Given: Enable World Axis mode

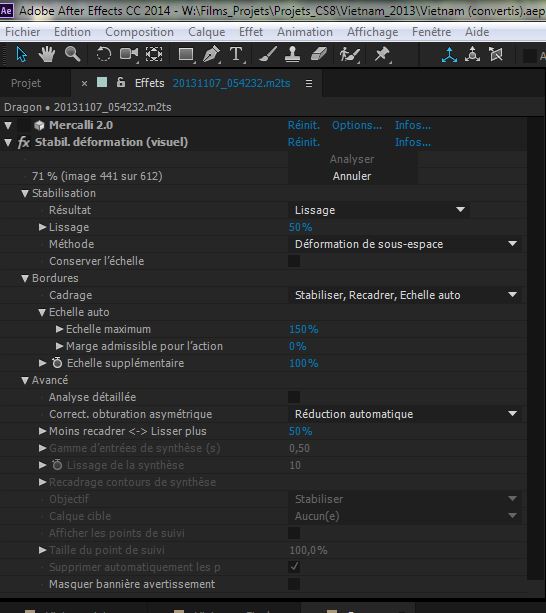Looking at the screenshot, I should 473,54.
